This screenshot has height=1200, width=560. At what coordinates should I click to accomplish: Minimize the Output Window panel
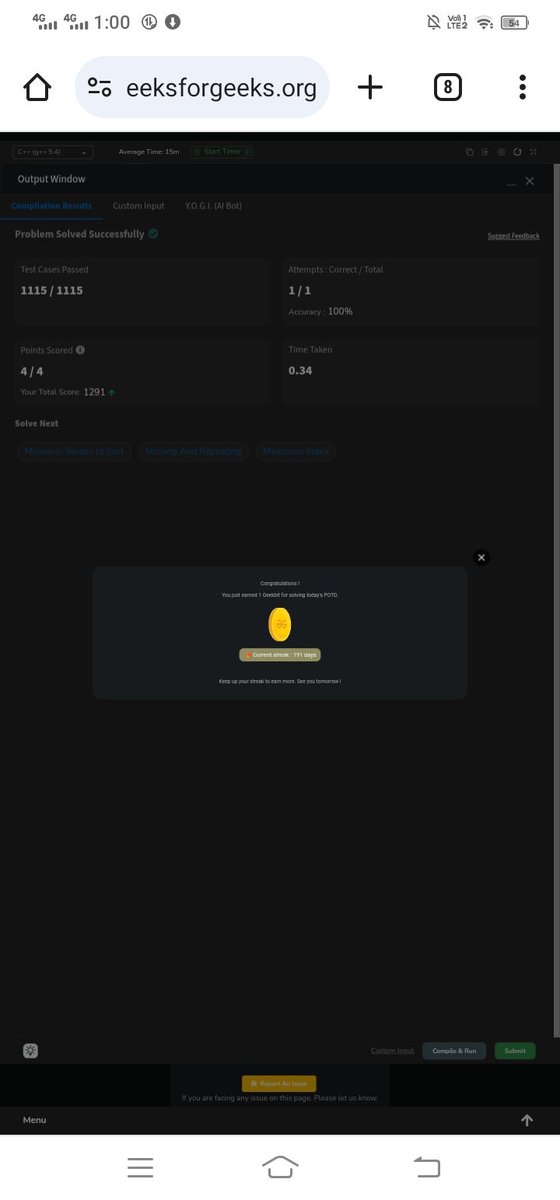(511, 182)
